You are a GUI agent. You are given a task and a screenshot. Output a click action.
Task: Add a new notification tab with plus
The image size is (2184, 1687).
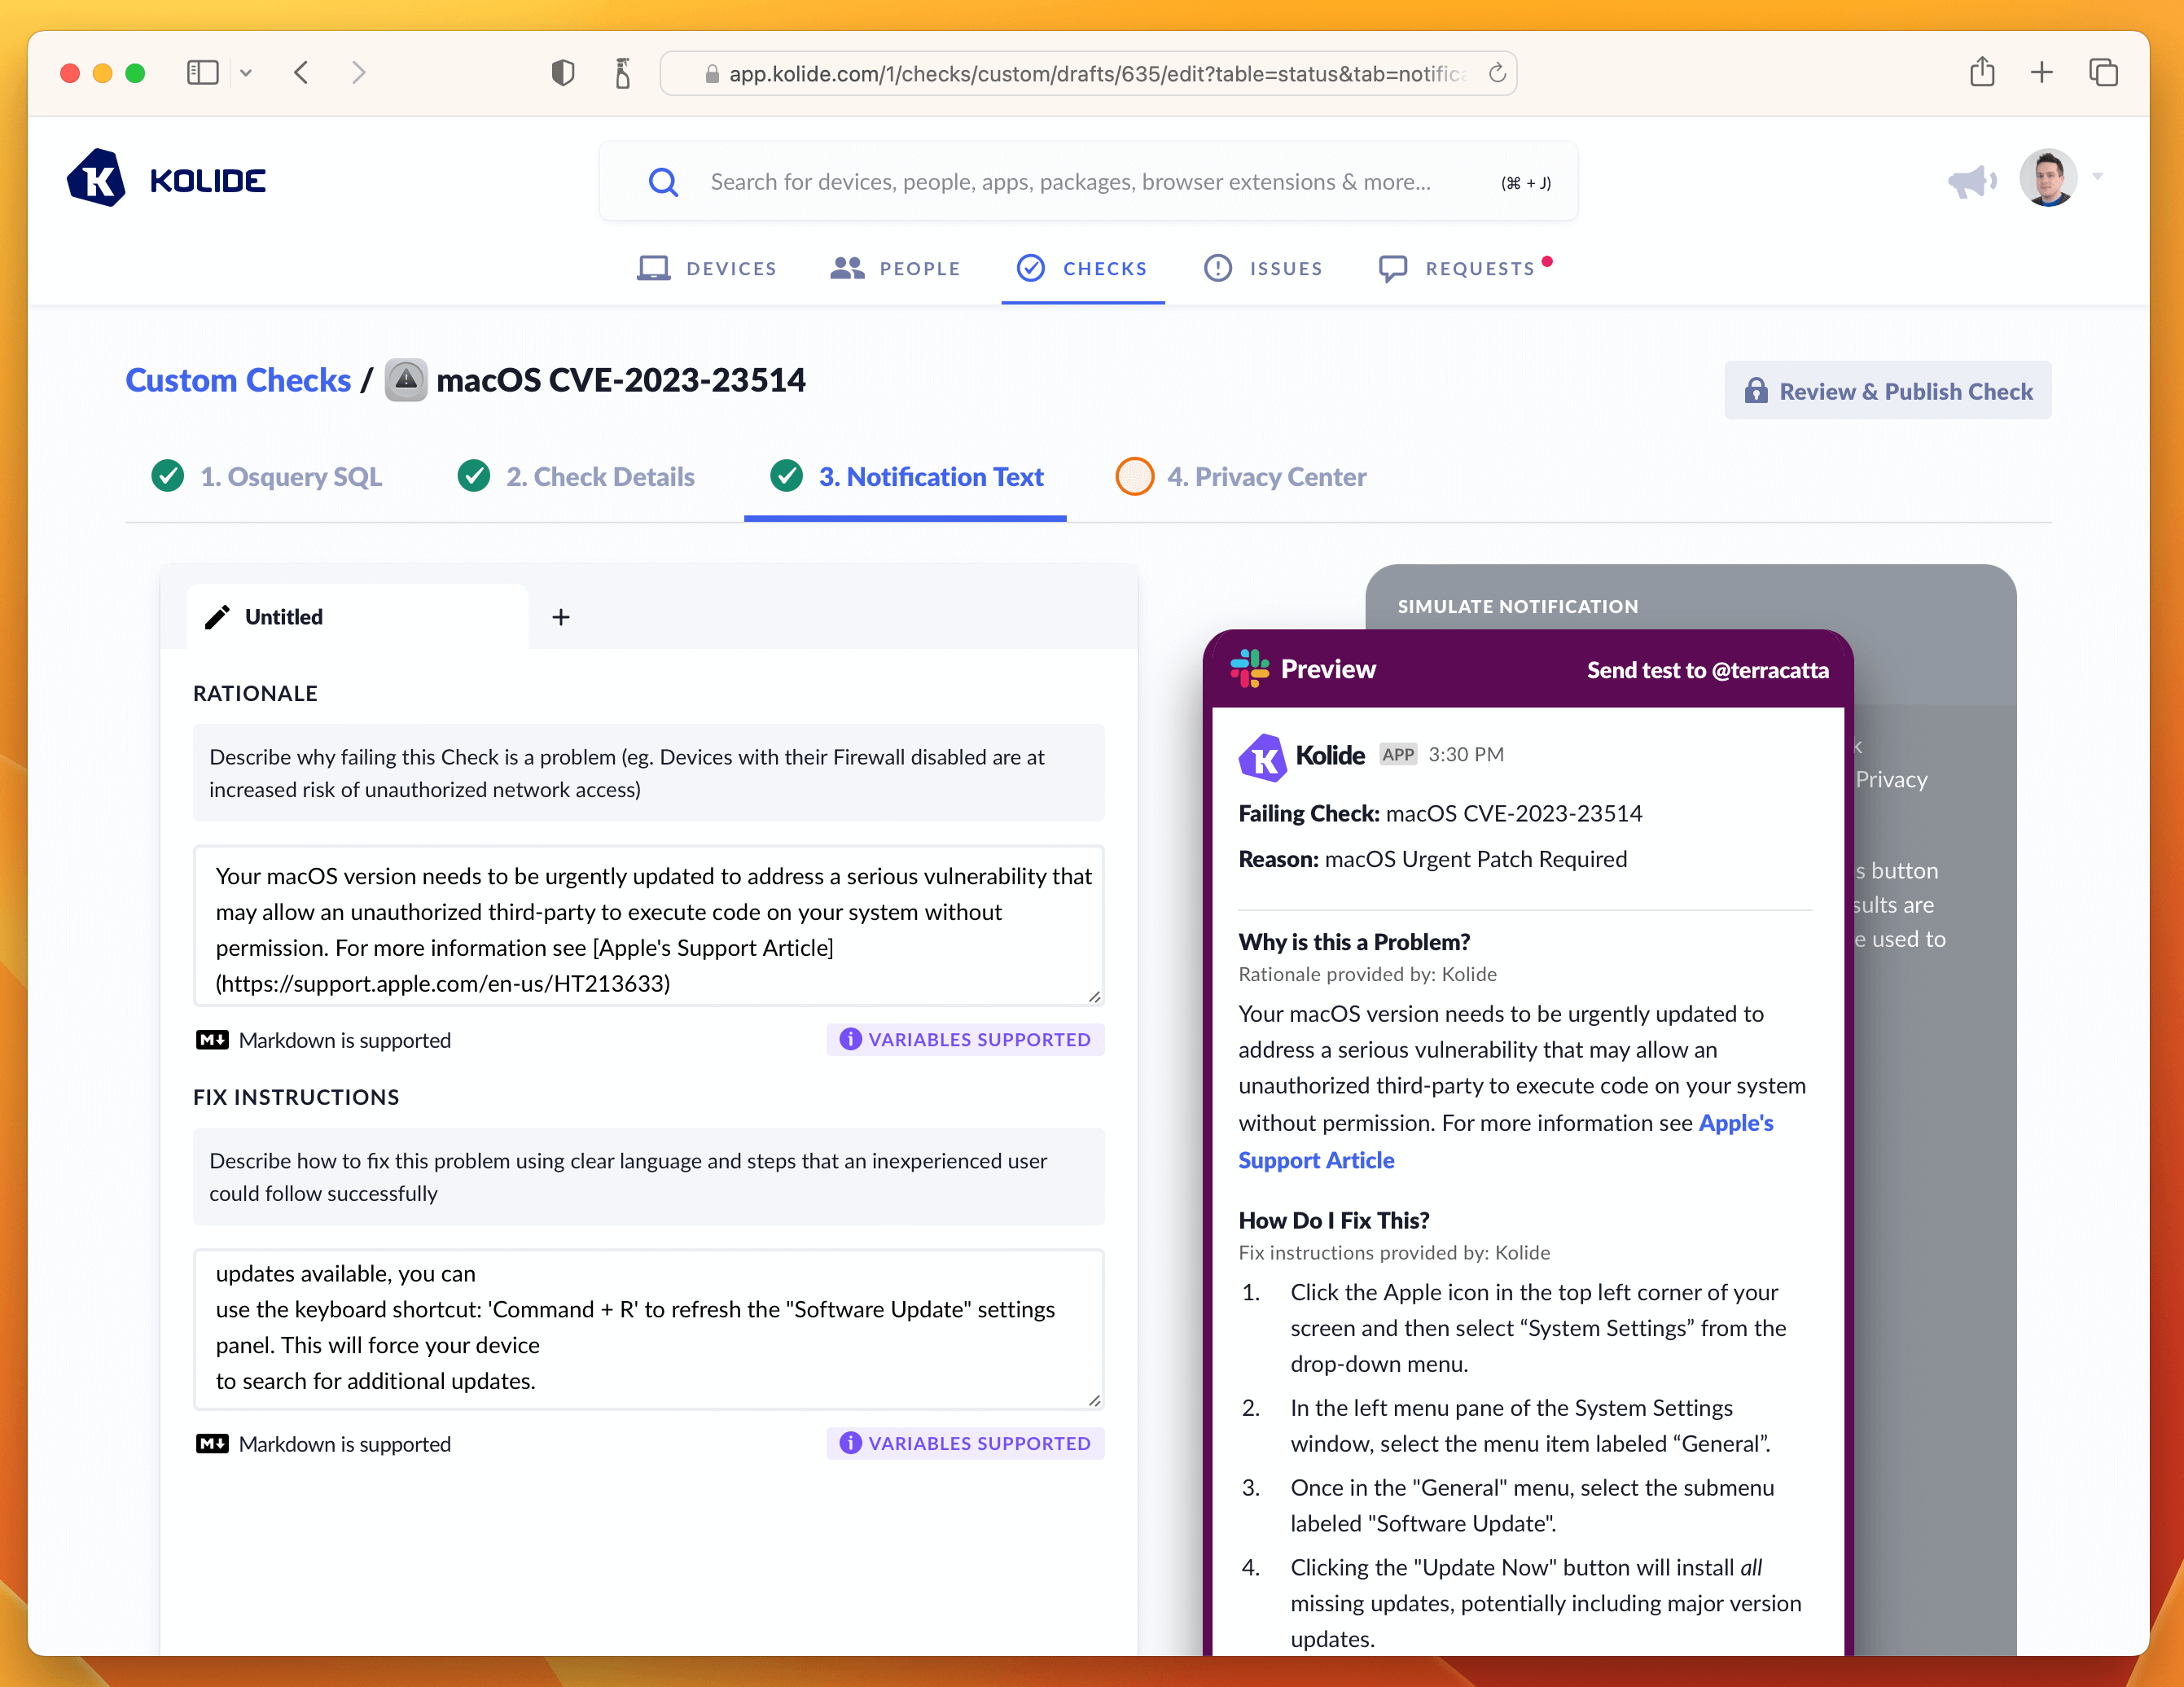pos(561,617)
